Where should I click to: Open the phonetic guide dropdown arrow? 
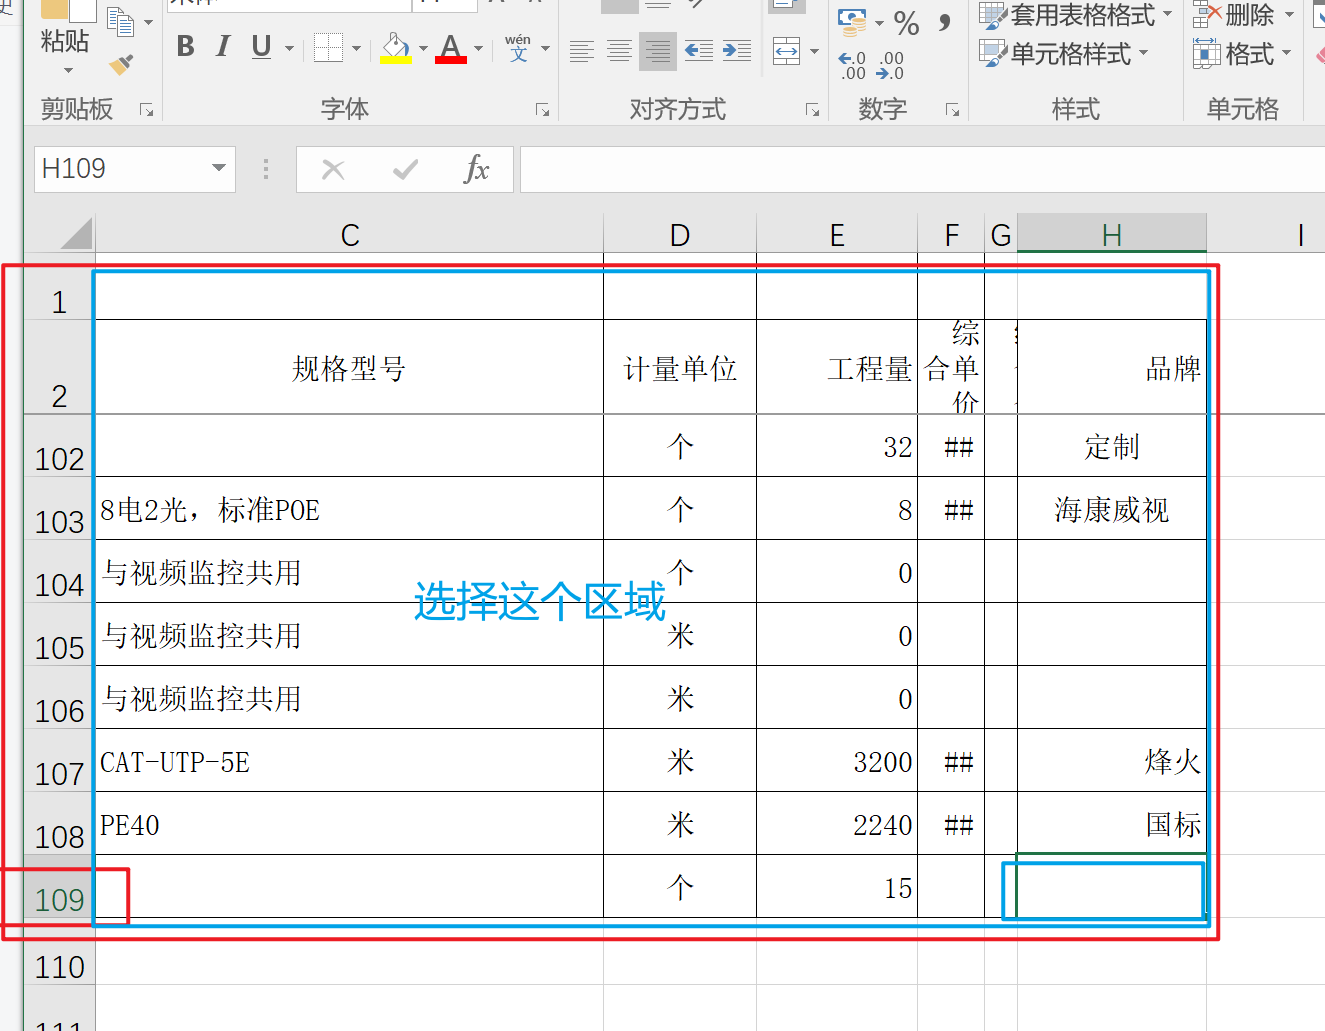pyautogui.click(x=545, y=48)
